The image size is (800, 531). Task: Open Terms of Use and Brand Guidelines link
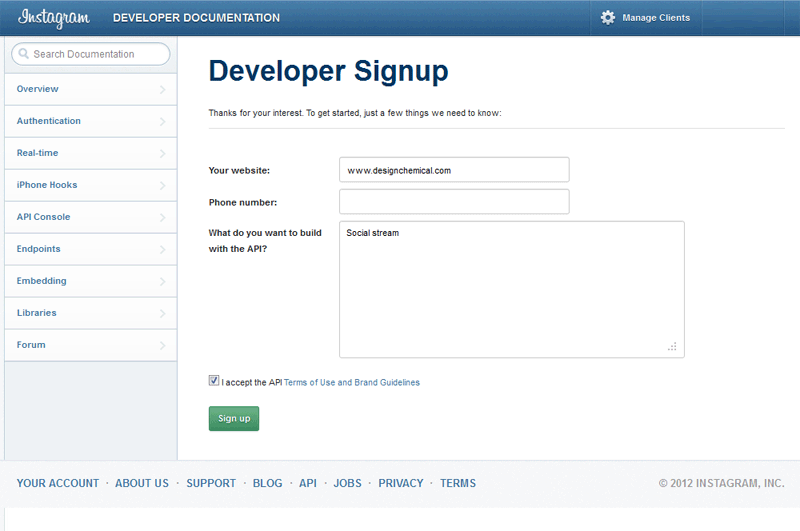(x=351, y=382)
